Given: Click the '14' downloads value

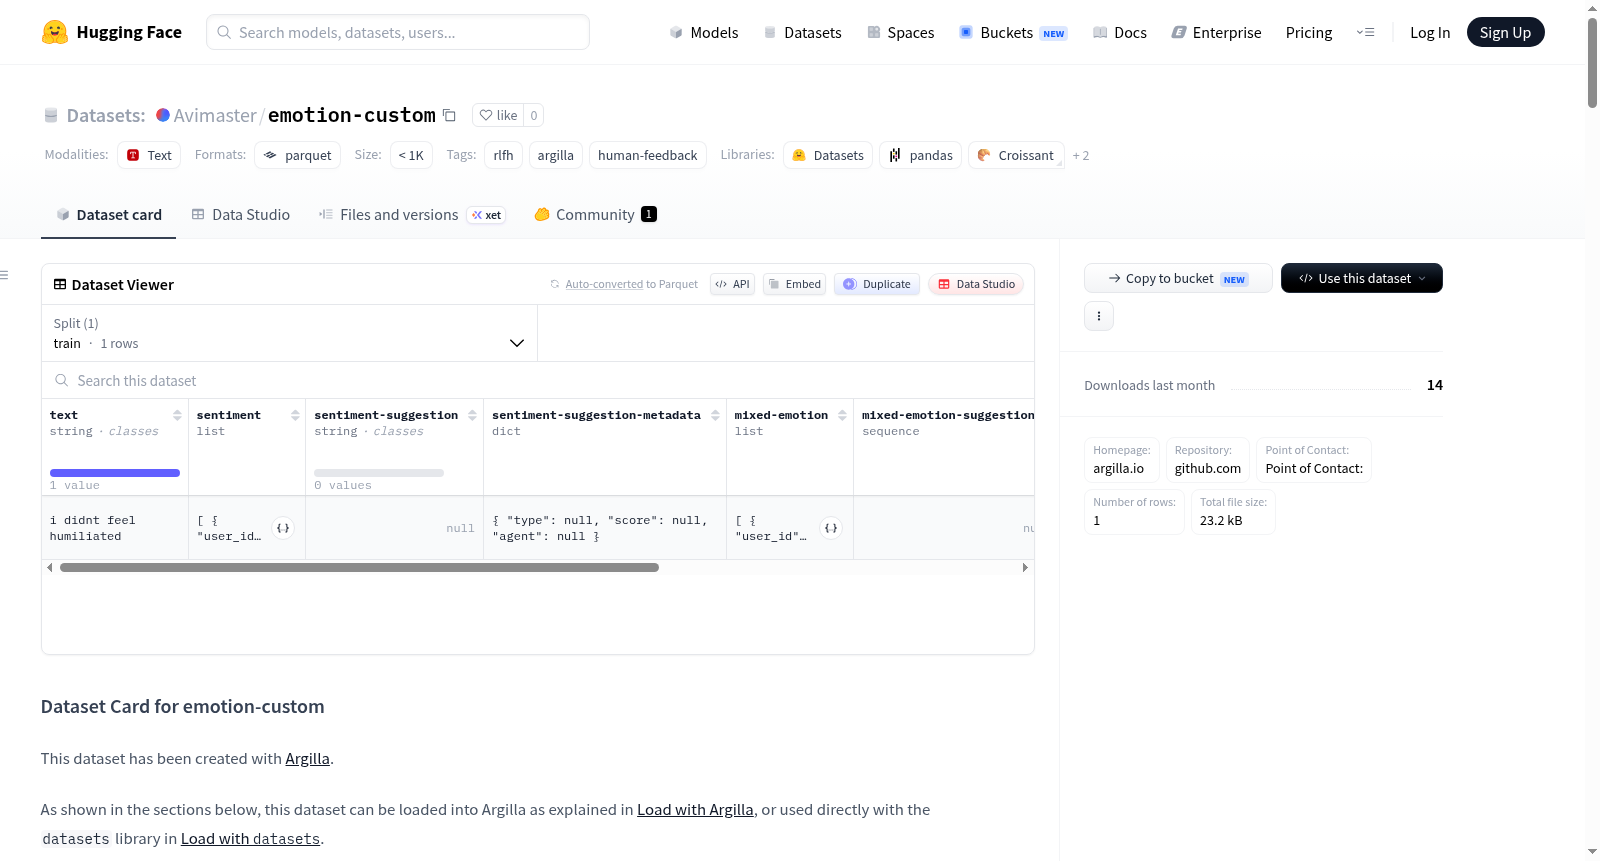Looking at the screenshot, I should pos(1435,385).
